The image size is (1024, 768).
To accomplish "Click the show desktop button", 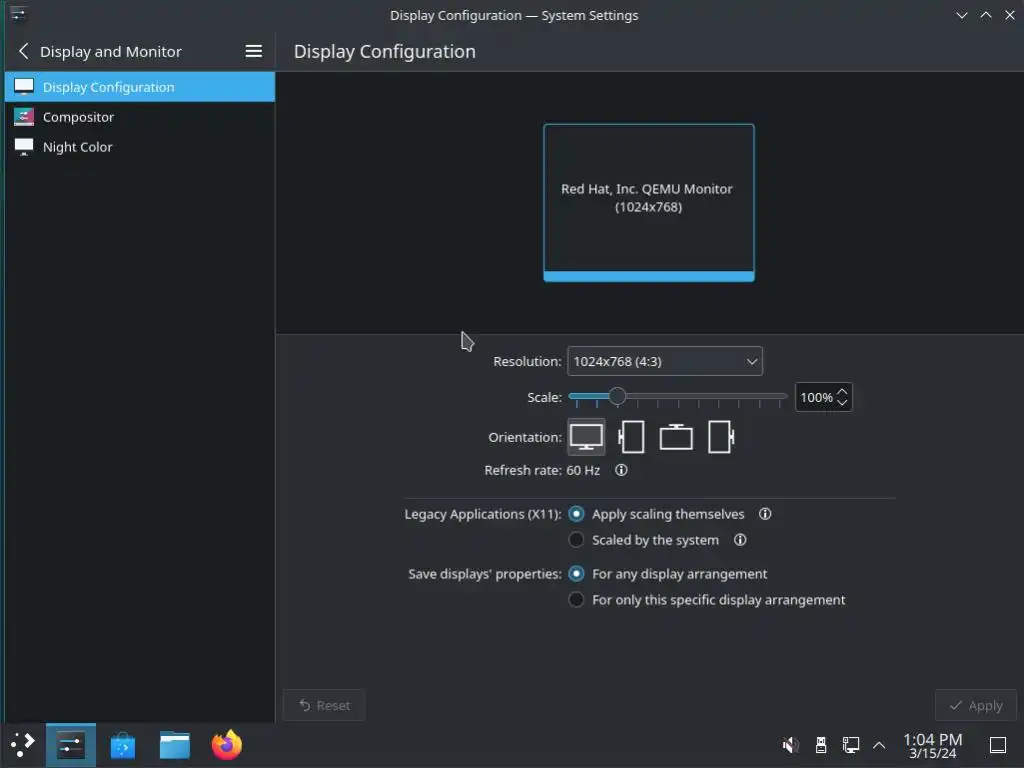I will pyautogui.click(x=998, y=745).
